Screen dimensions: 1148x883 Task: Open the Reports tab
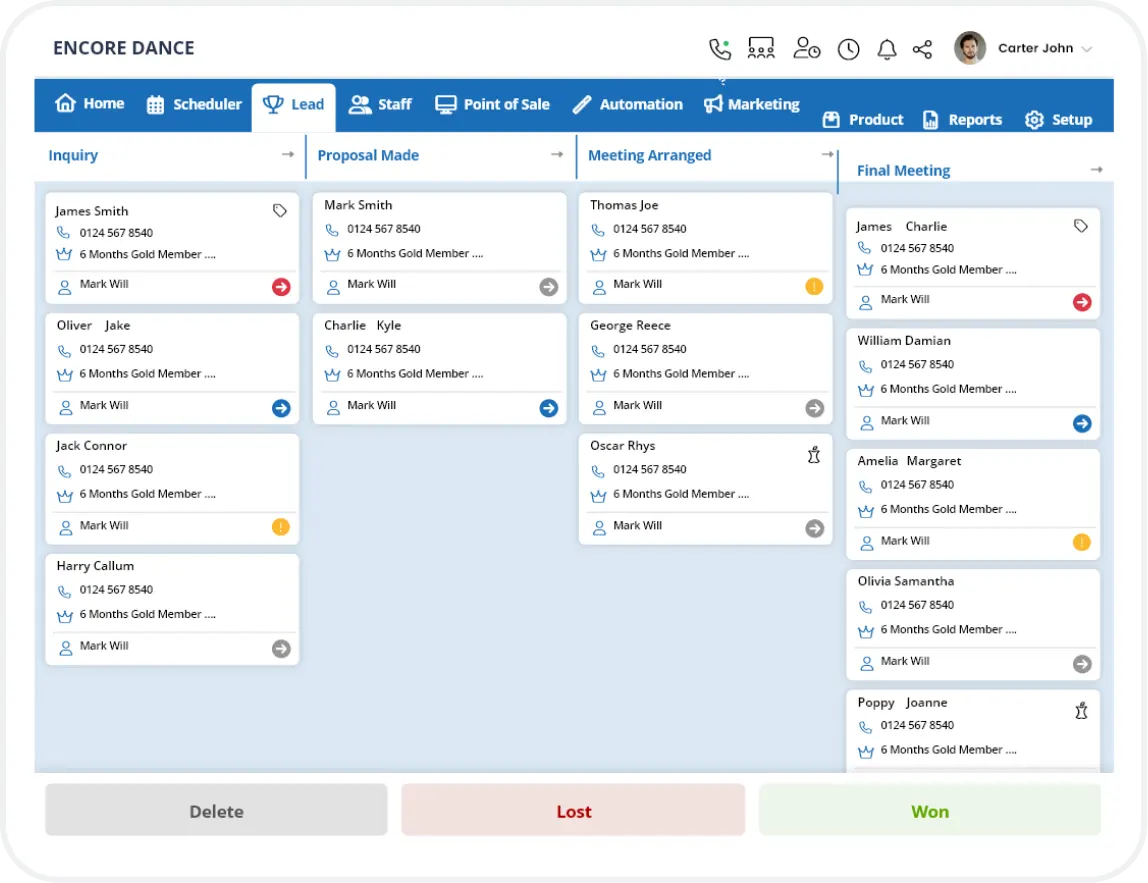pyautogui.click(x=962, y=120)
